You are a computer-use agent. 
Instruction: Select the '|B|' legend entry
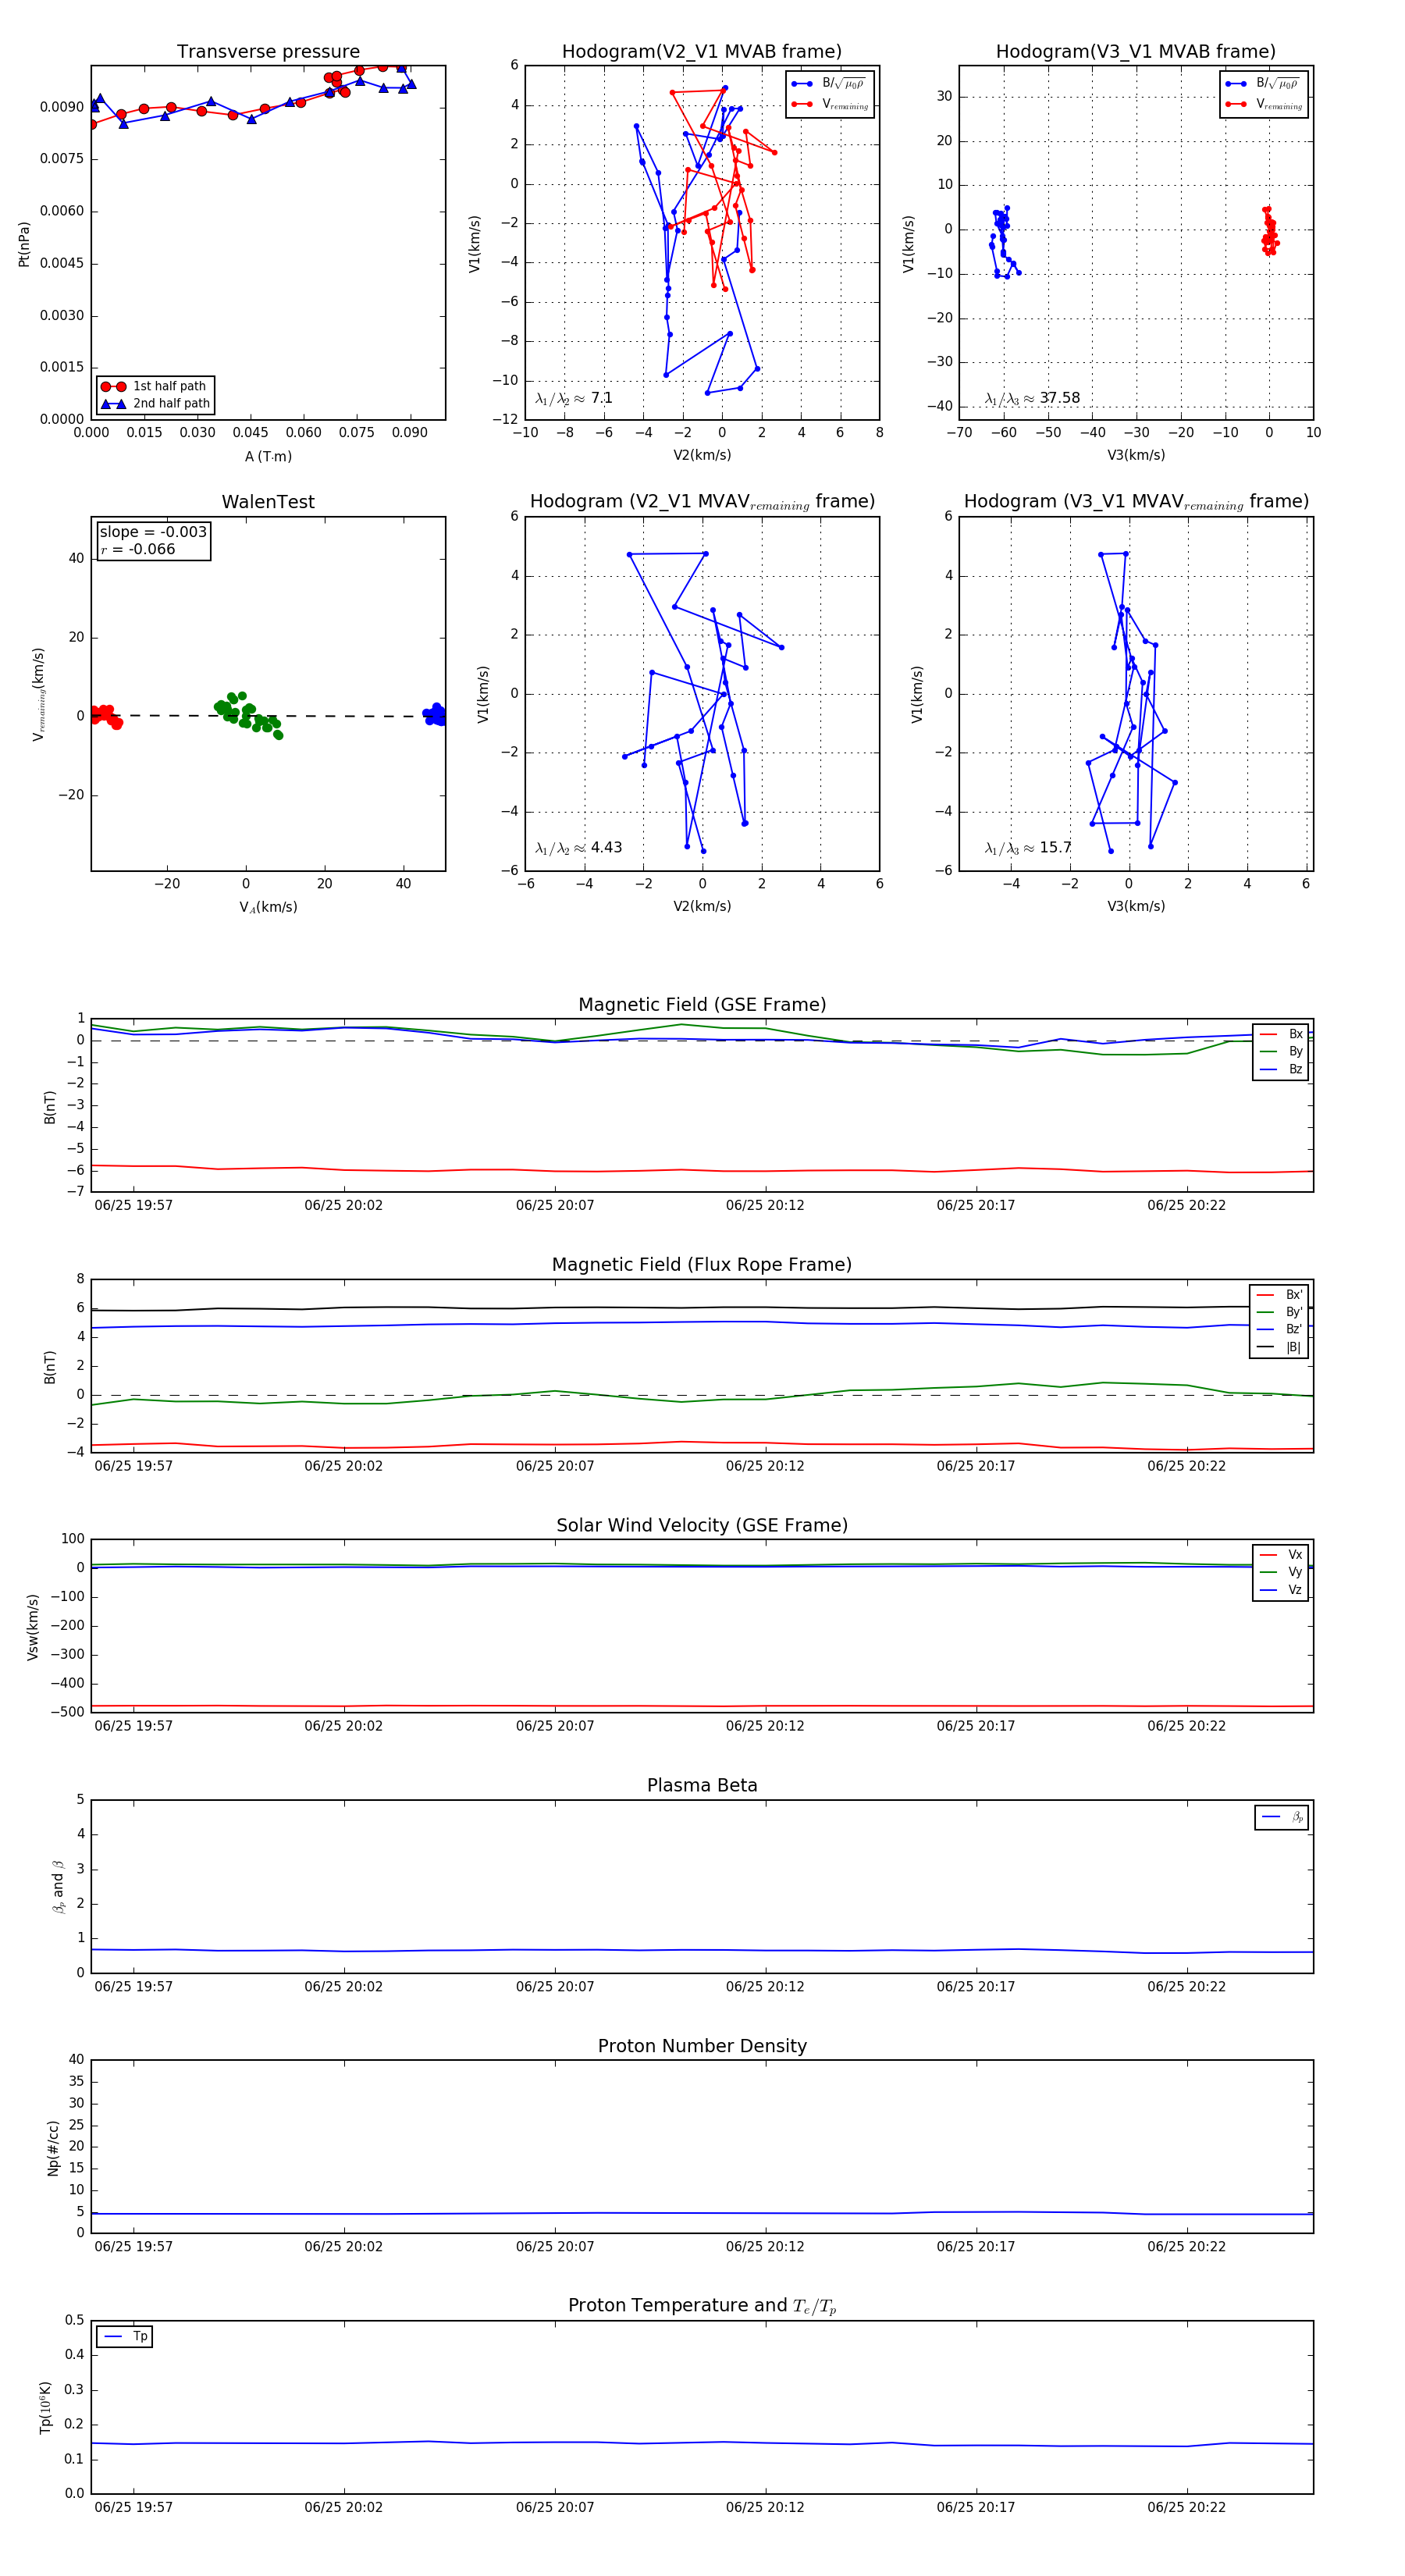(1279, 1347)
